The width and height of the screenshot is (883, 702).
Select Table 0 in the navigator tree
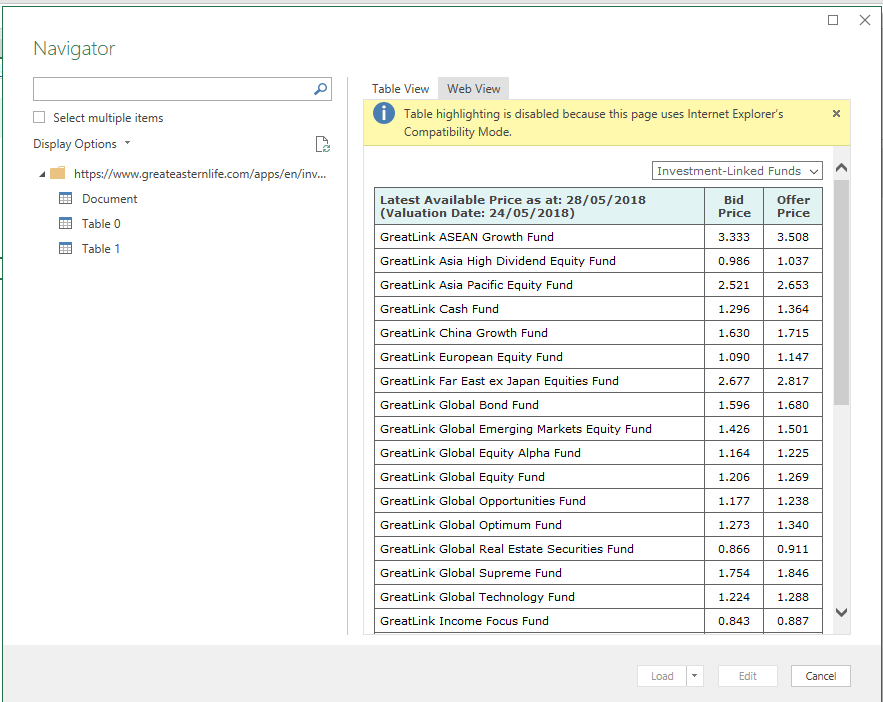tap(101, 223)
